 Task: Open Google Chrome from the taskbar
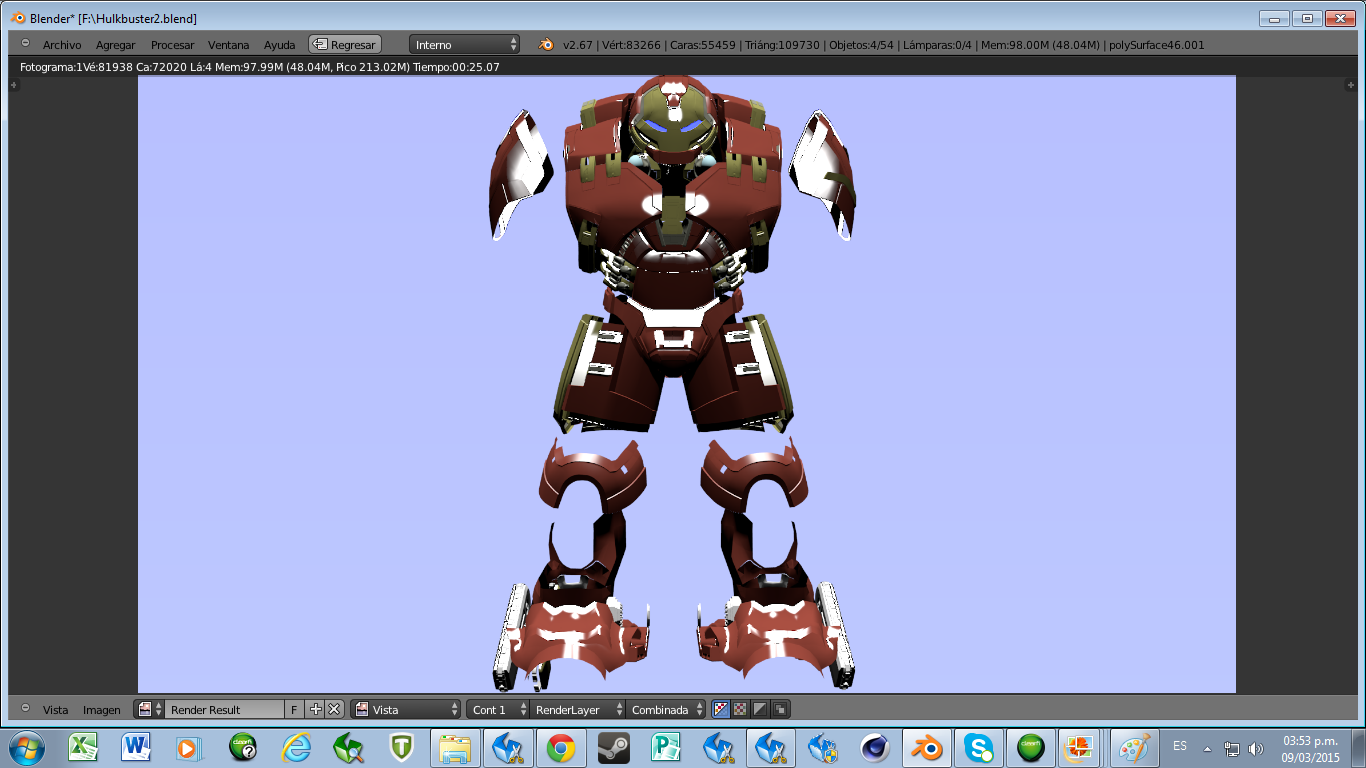[561, 747]
